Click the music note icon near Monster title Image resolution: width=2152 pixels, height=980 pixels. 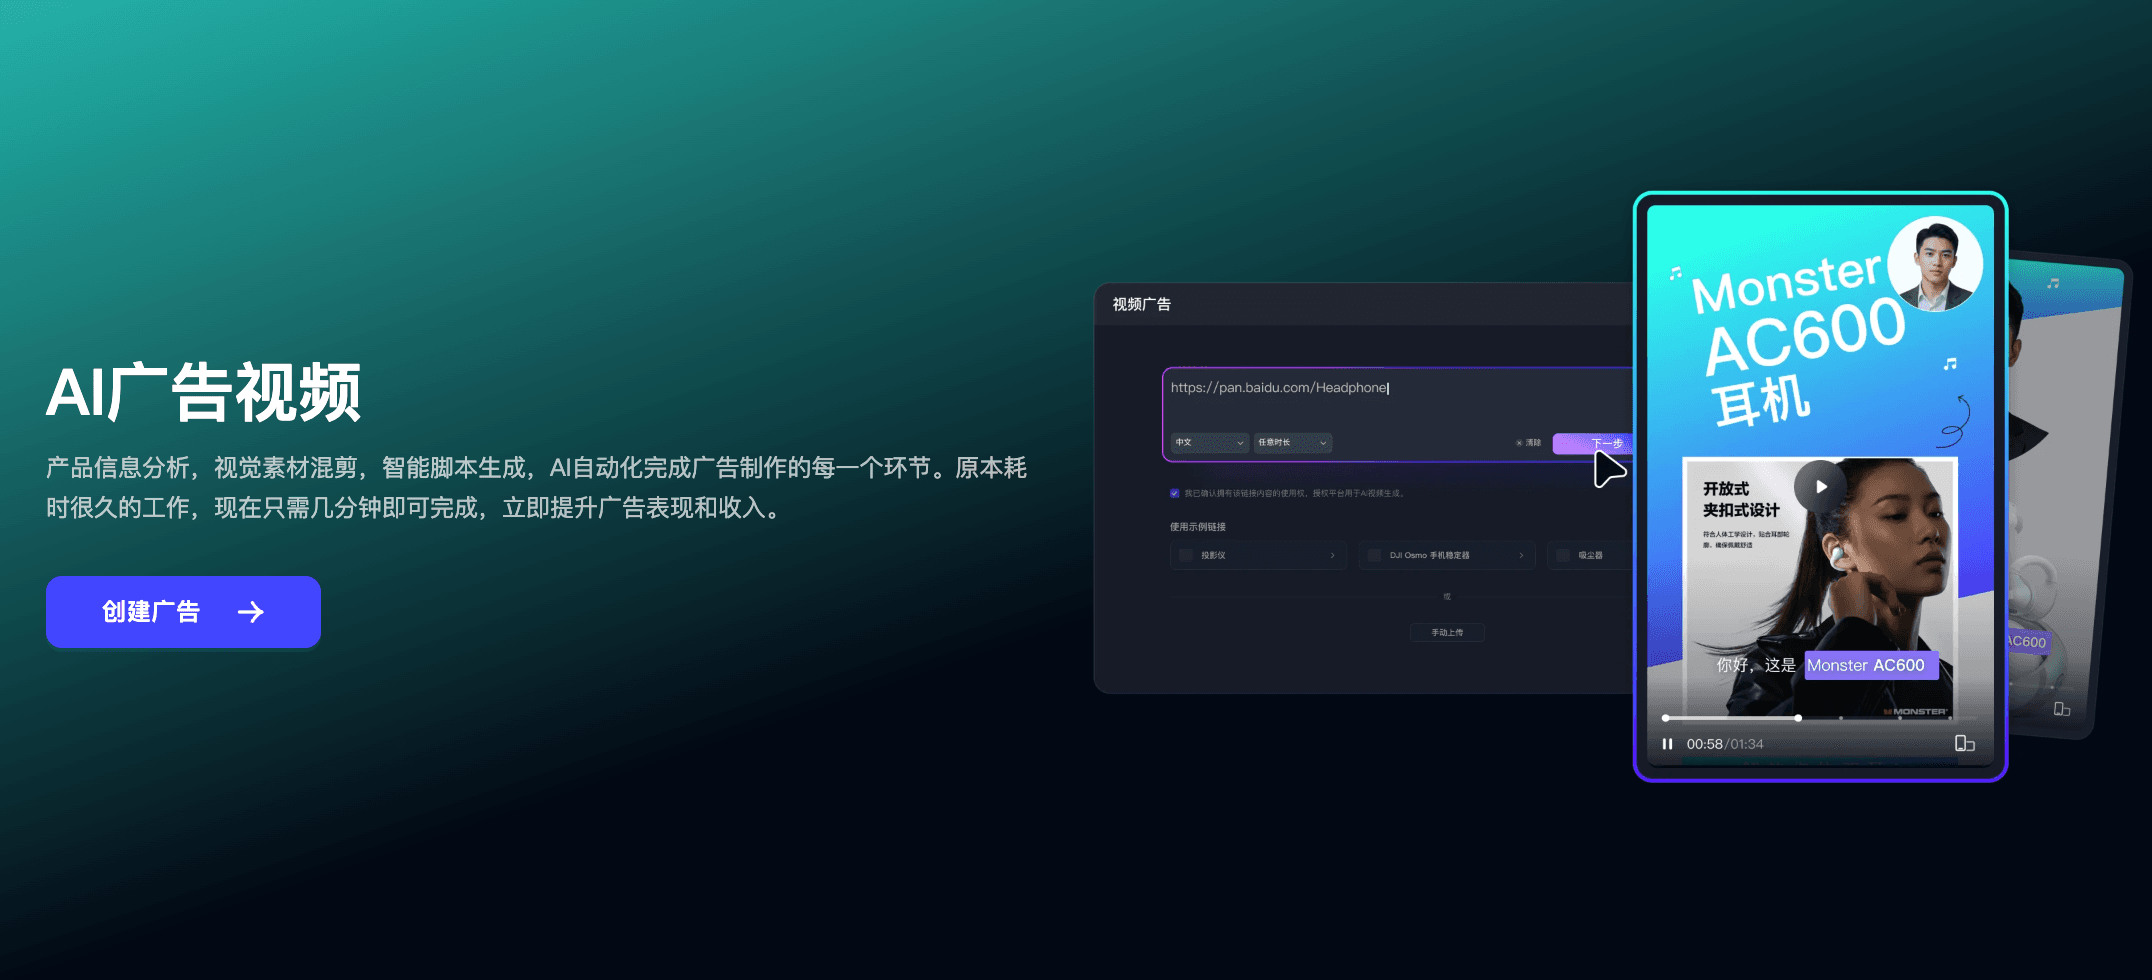(x=1676, y=273)
